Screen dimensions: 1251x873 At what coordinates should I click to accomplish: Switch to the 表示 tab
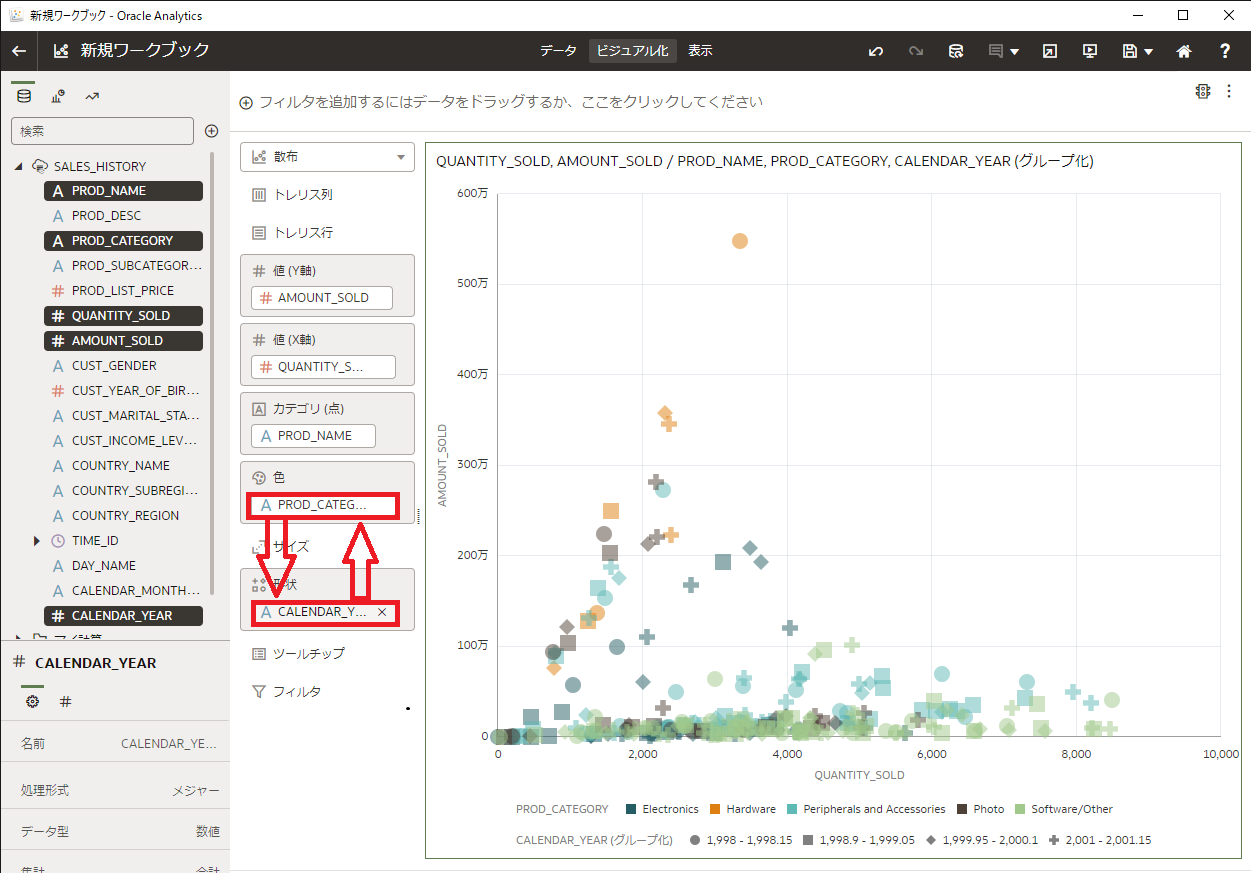(700, 51)
